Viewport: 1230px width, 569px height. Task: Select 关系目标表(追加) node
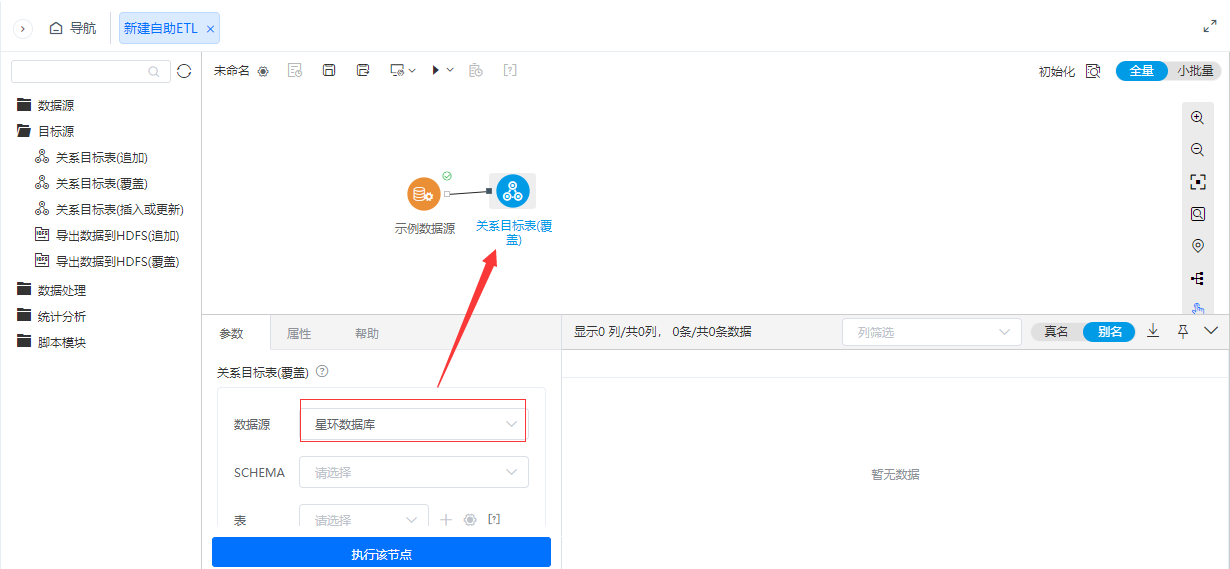coord(92,157)
